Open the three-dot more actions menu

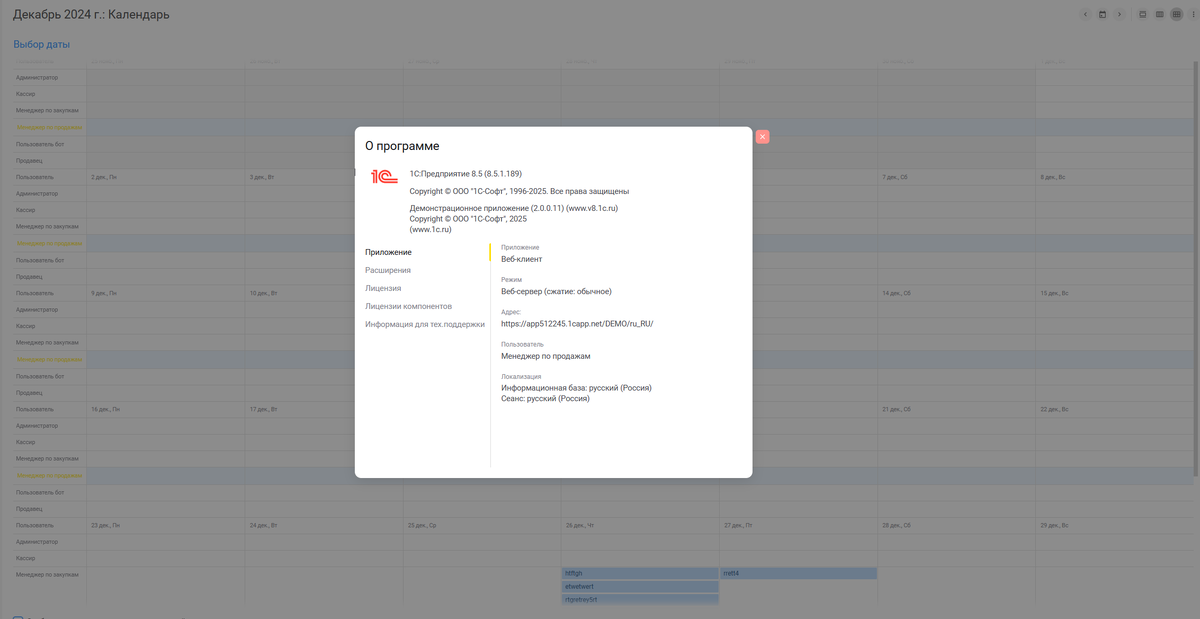[x=1192, y=14]
